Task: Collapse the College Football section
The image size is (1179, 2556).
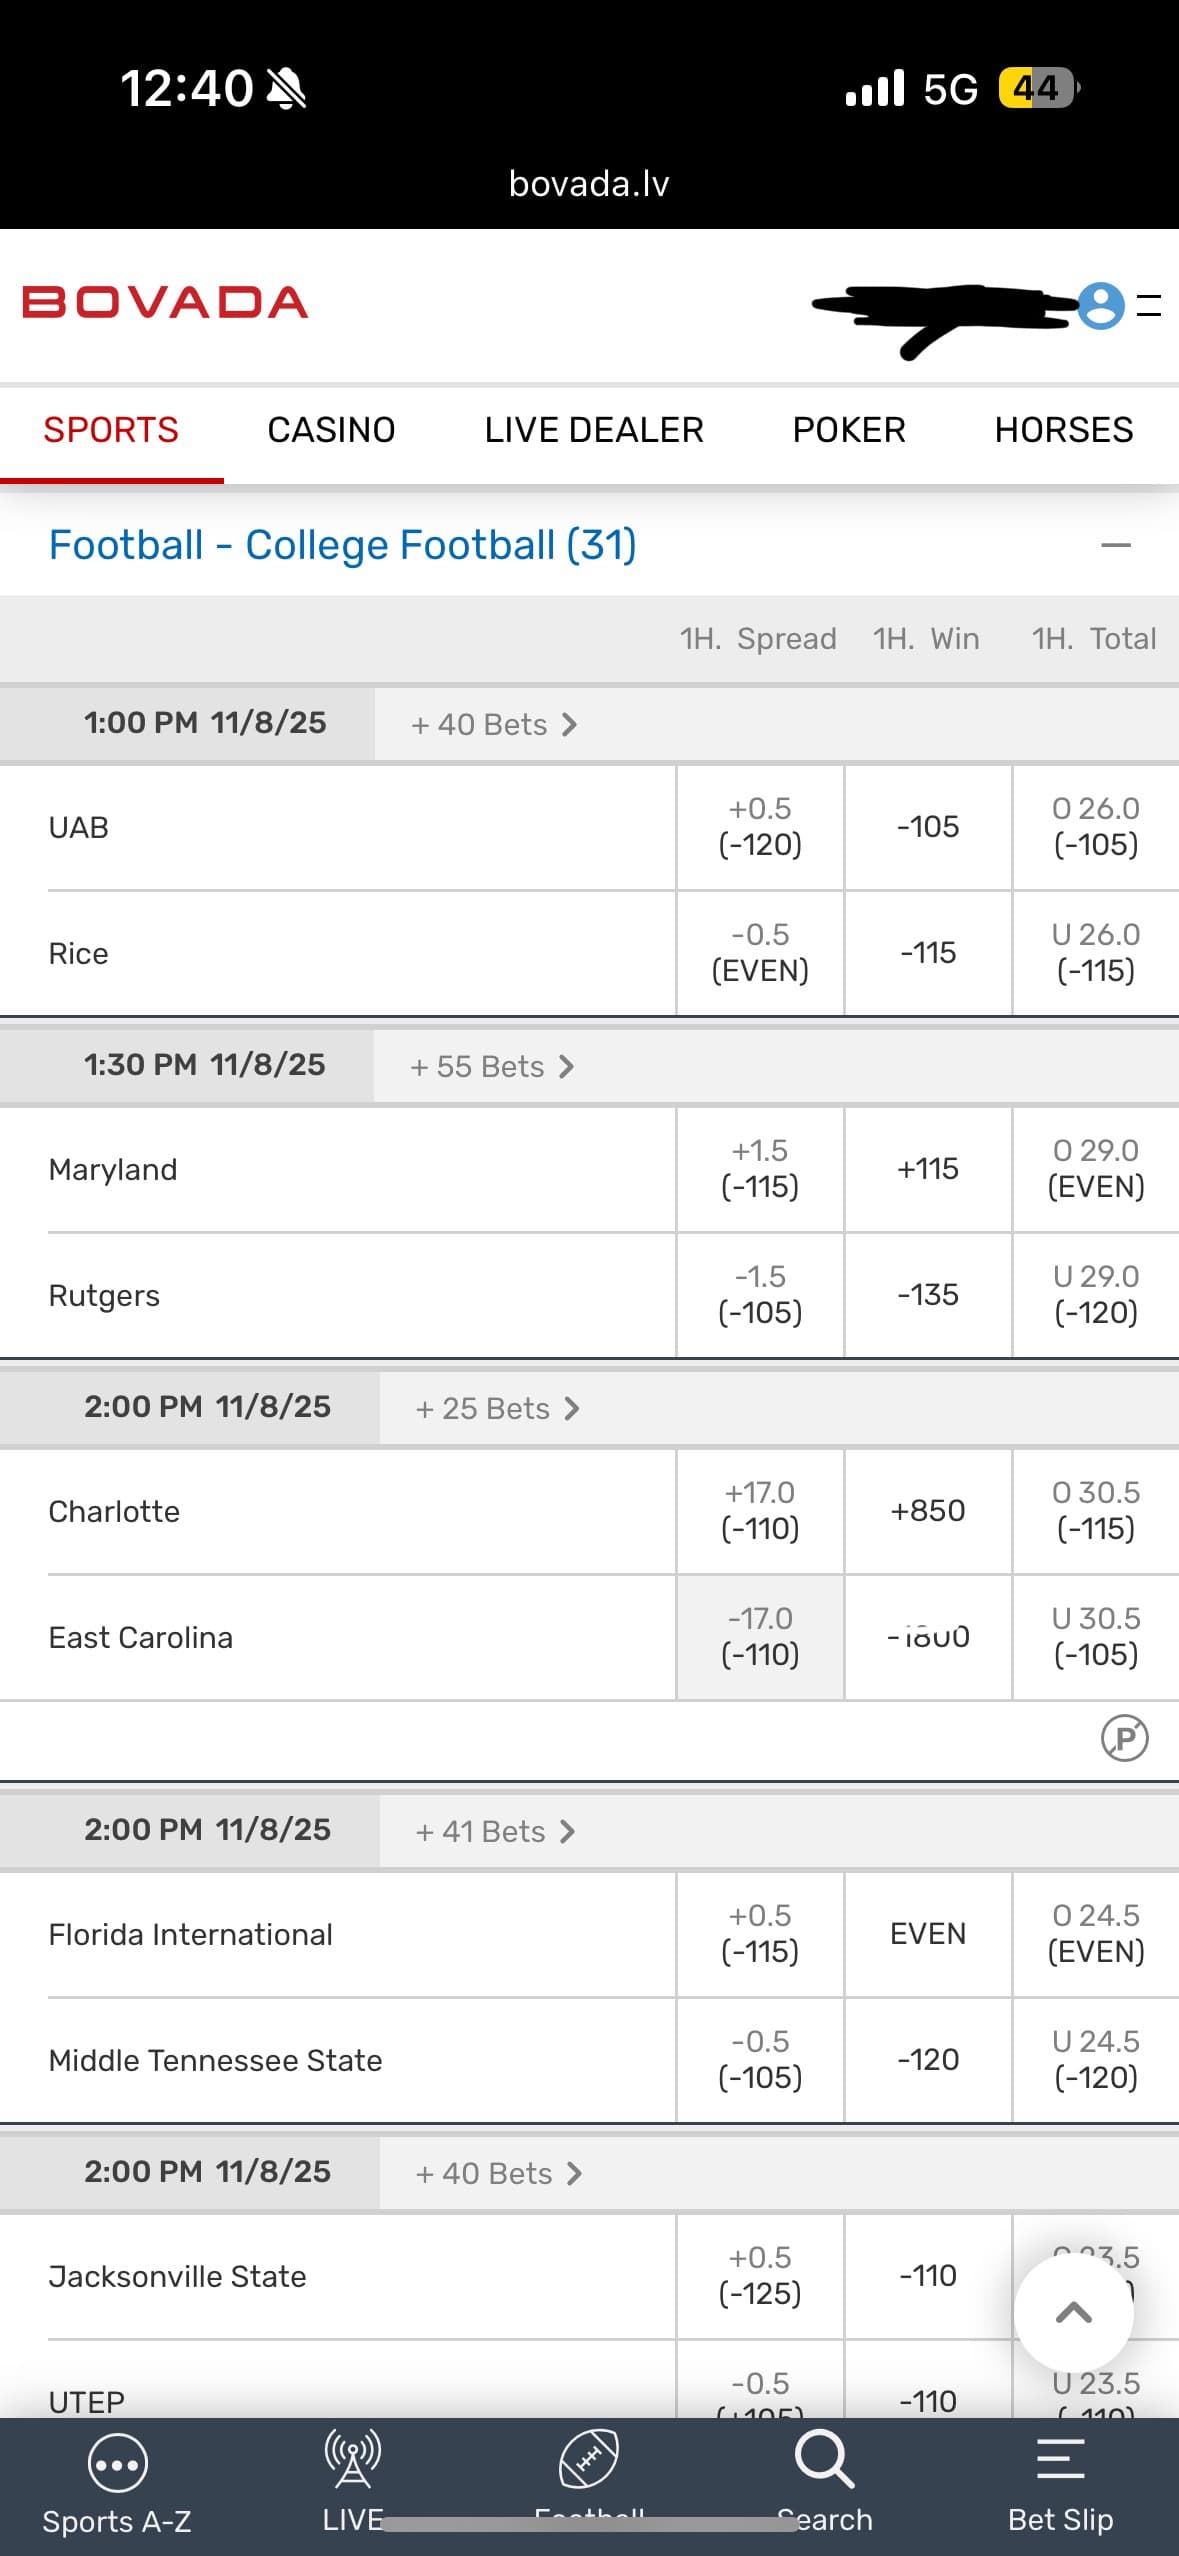Action: pyautogui.click(x=1115, y=545)
